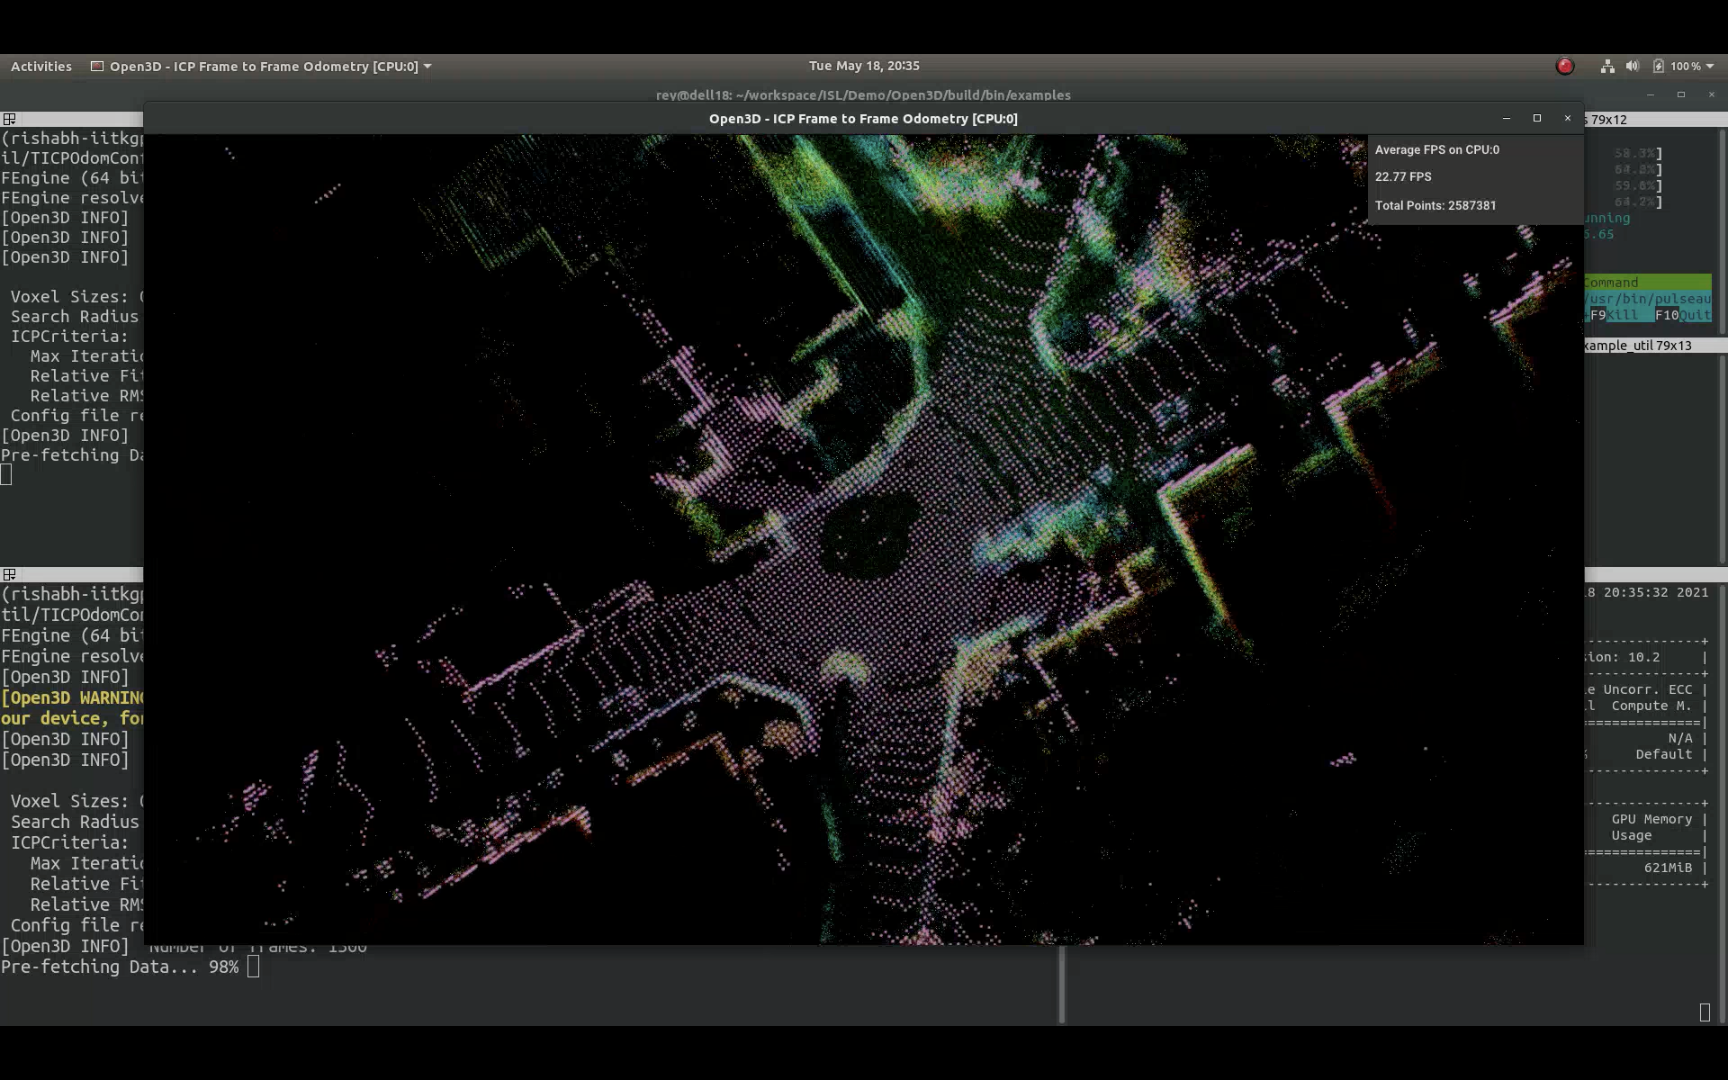The width and height of the screenshot is (1728, 1080).
Task: Close the Open3D ICP odometry window
Action: pyautogui.click(x=1567, y=118)
